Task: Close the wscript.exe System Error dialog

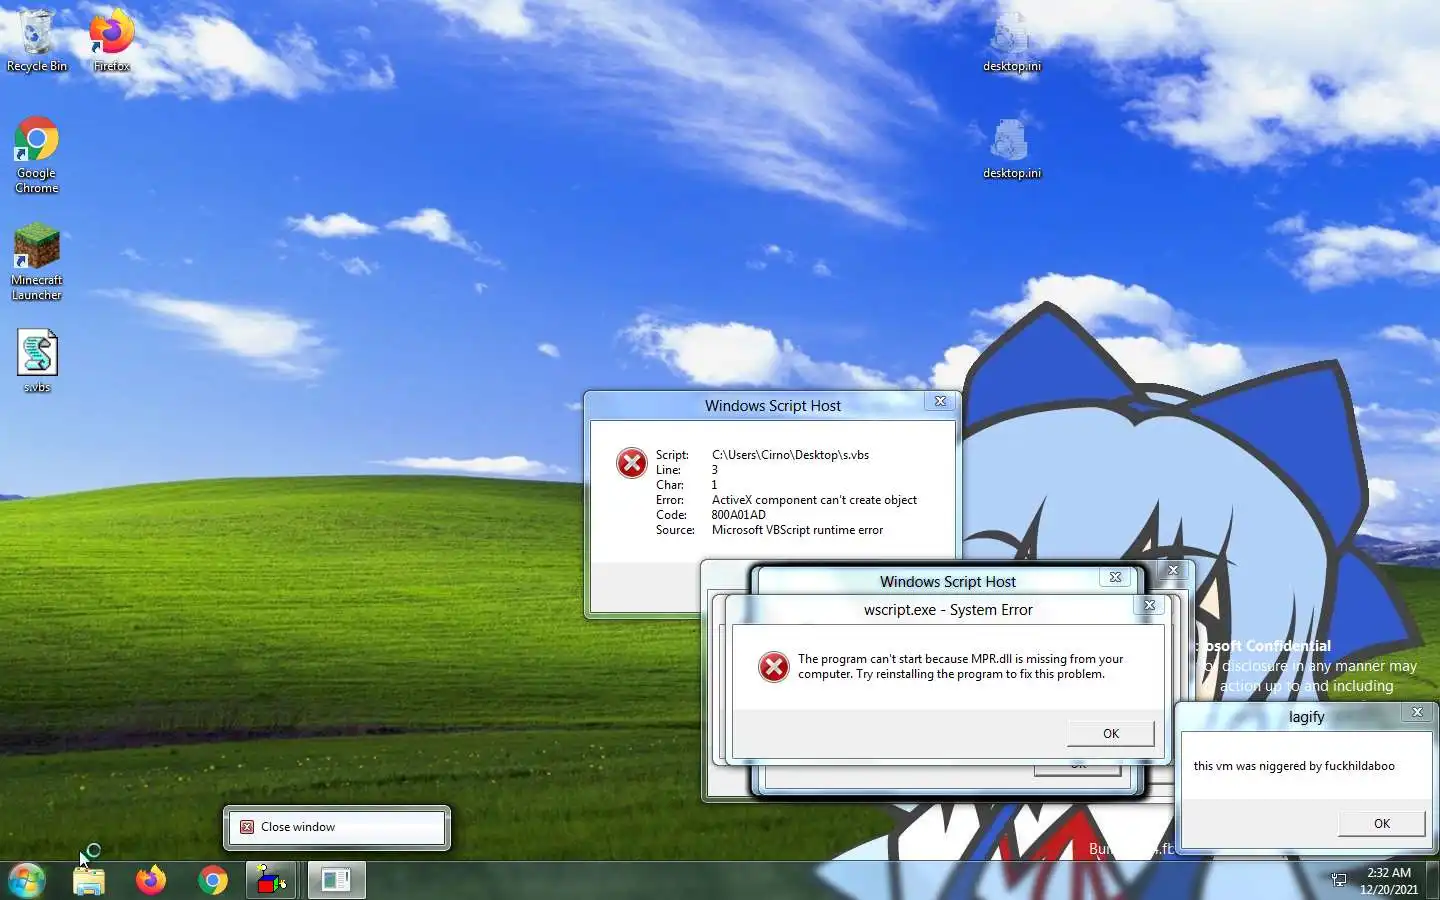Action: coord(1149,605)
